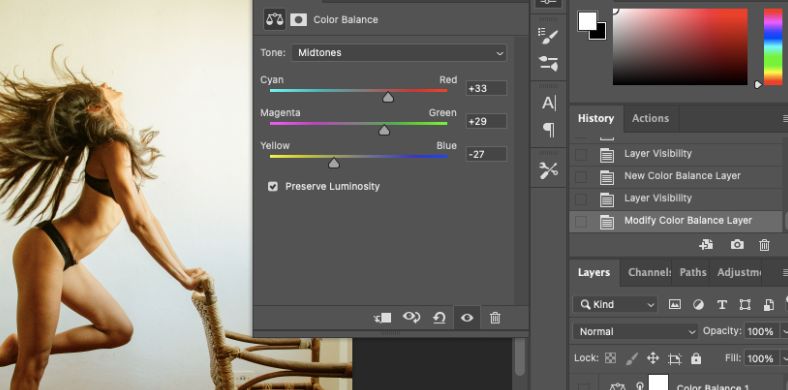
Task: Open the Tone Midtones dropdown
Action: coord(399,53)
